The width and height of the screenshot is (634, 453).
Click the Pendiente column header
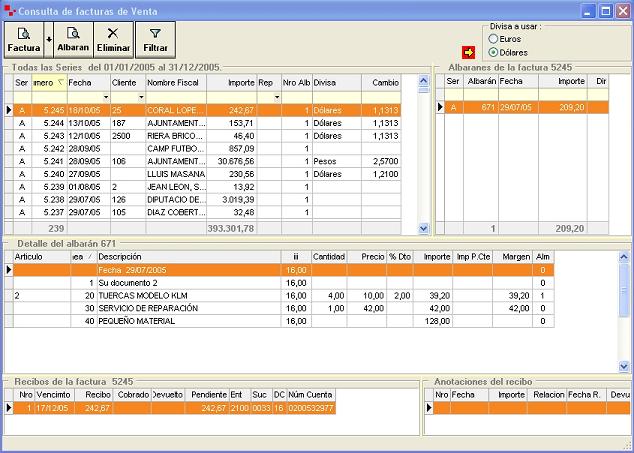point(209,395)
